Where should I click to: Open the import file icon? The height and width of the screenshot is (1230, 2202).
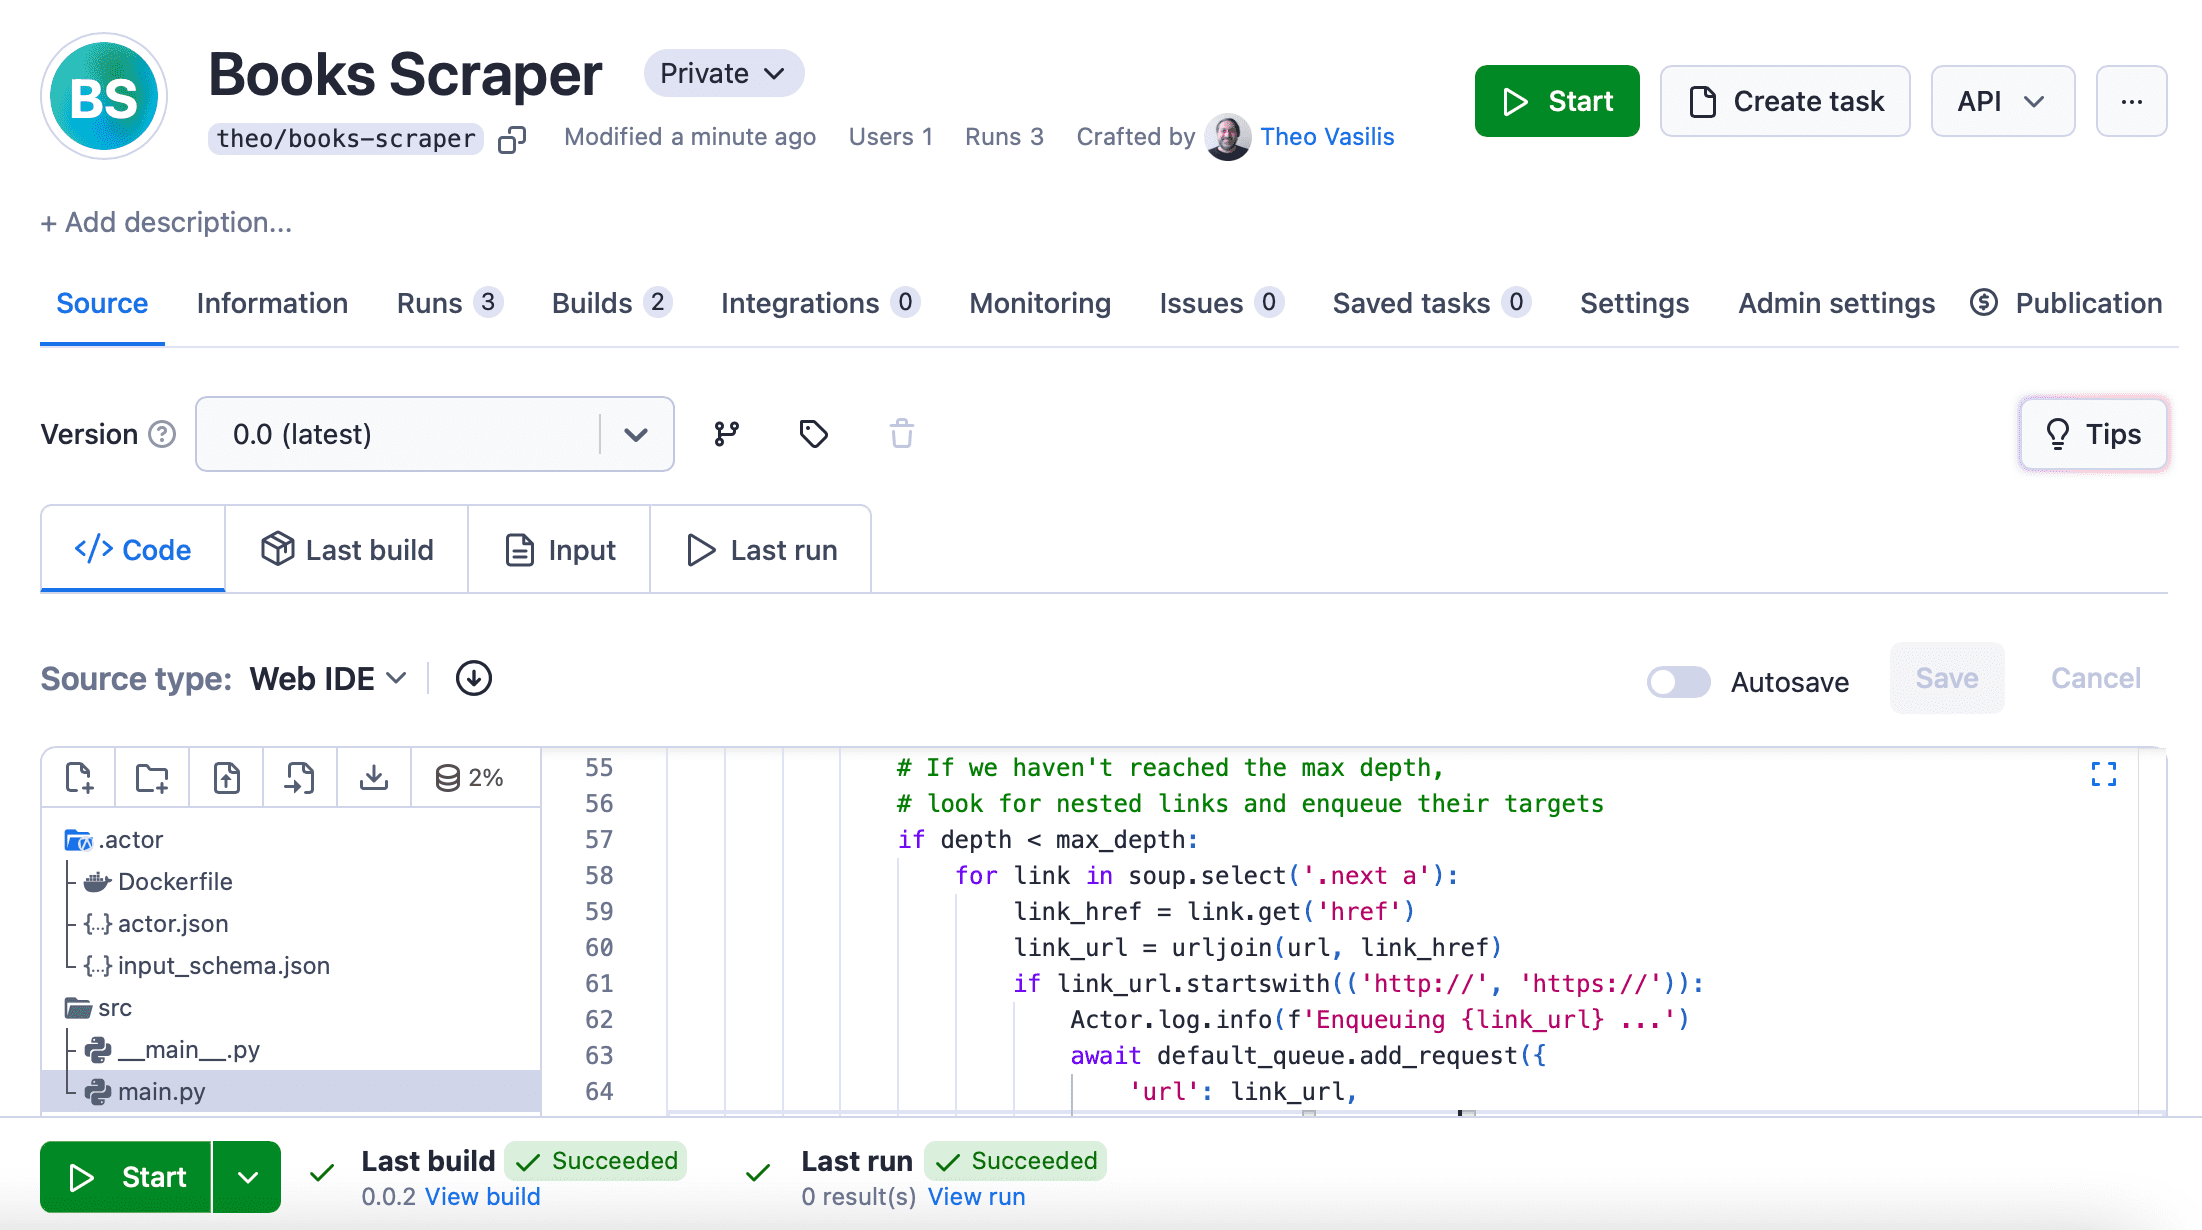tap(299, 777)
